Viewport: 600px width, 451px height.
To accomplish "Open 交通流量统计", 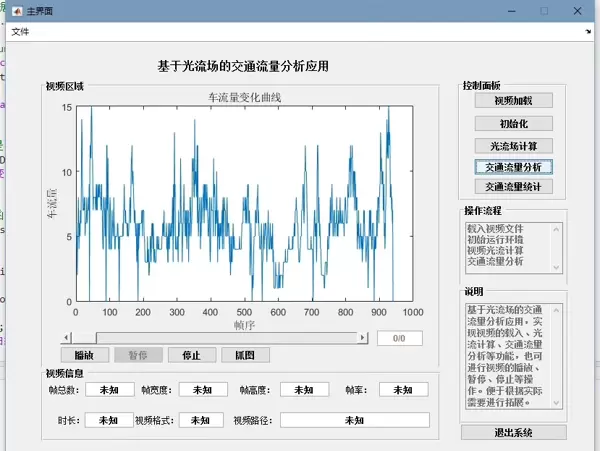I will [512, 187].
